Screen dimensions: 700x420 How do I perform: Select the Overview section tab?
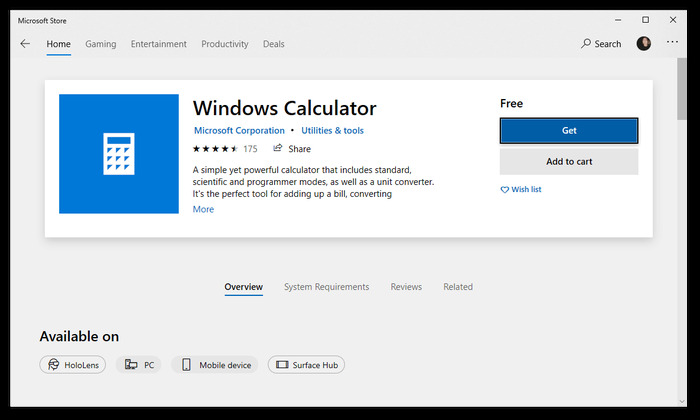(243, 287)
